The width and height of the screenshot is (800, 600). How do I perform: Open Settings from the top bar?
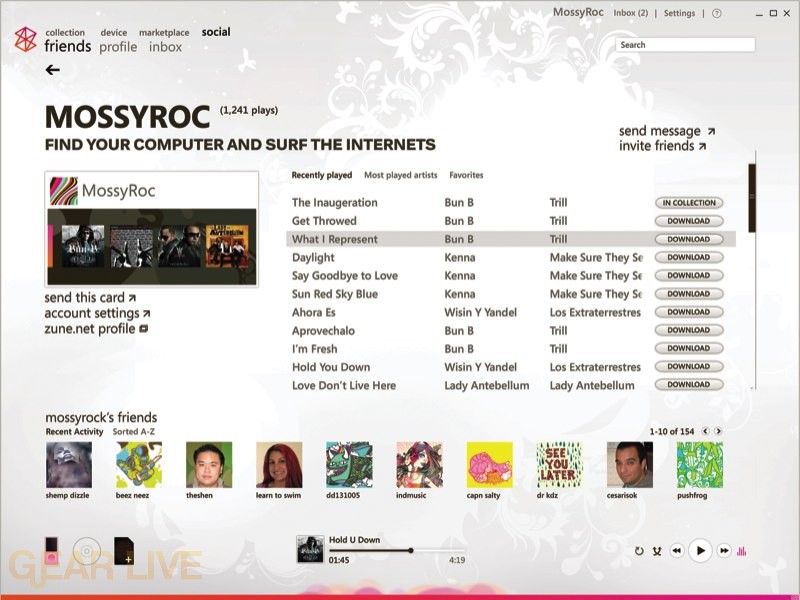coord(679,13)
